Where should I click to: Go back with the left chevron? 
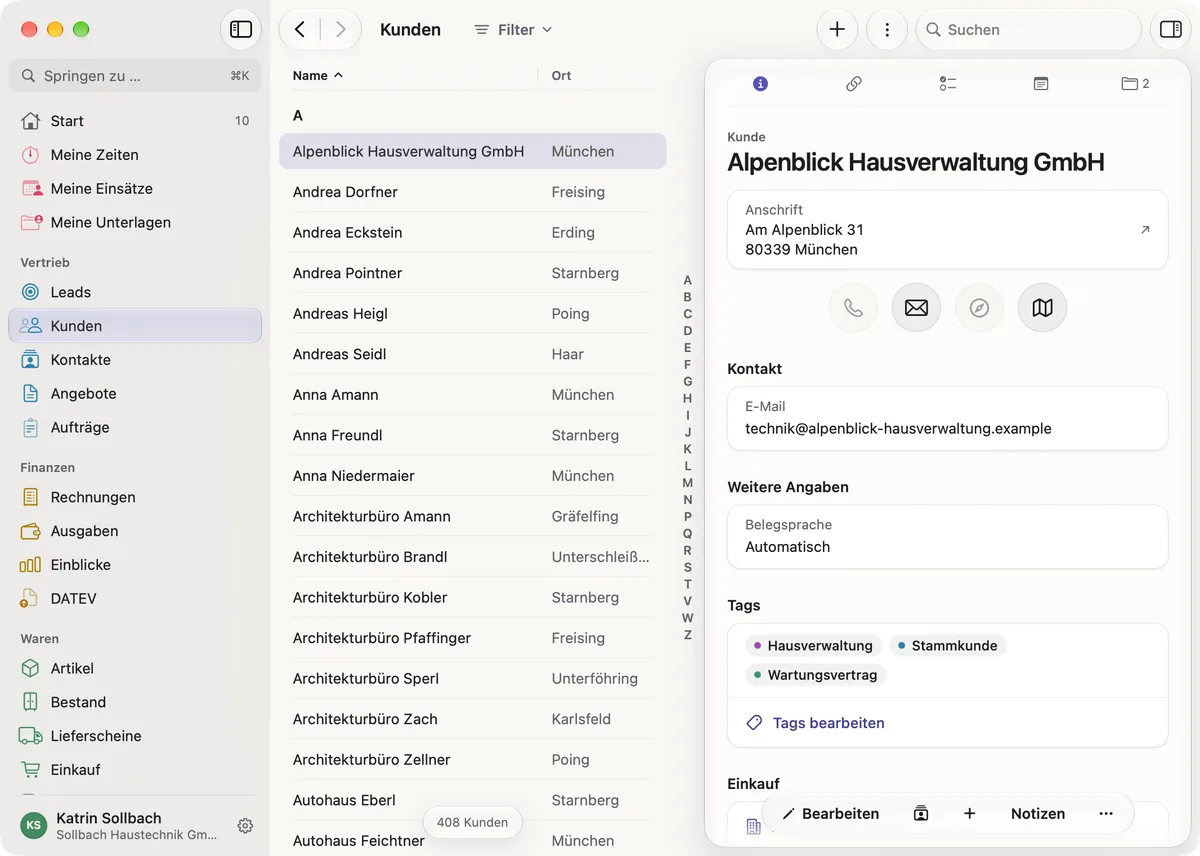pos(300,30)
